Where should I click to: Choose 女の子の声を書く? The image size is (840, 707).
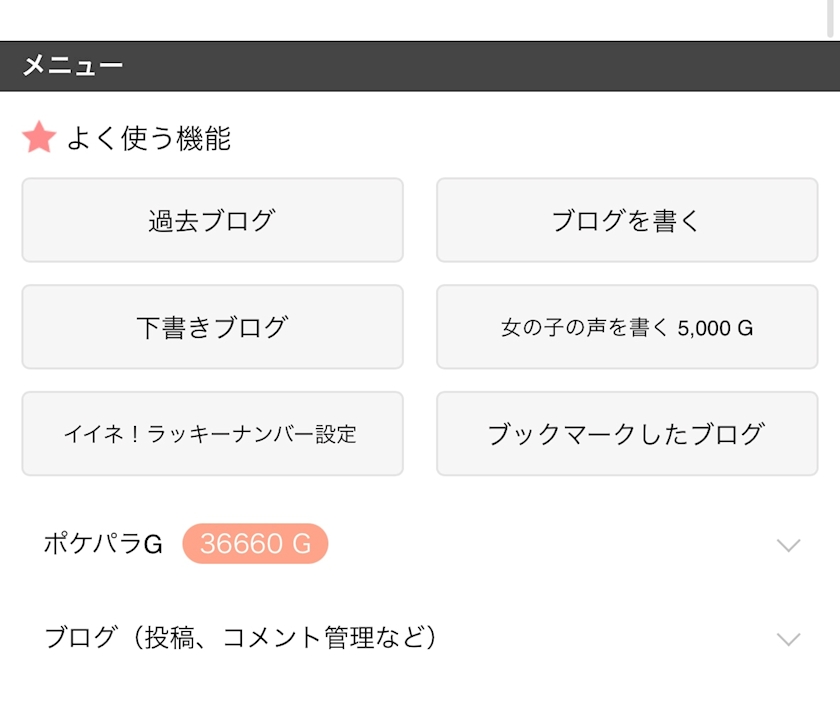627,327
